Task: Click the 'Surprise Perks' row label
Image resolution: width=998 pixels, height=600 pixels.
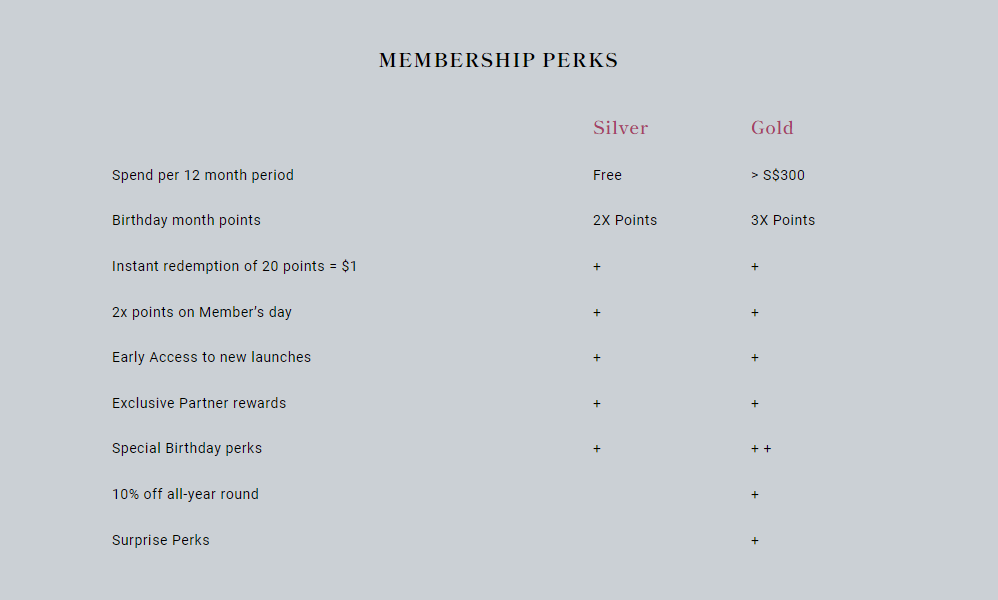Action: click(x=161, y=540)
